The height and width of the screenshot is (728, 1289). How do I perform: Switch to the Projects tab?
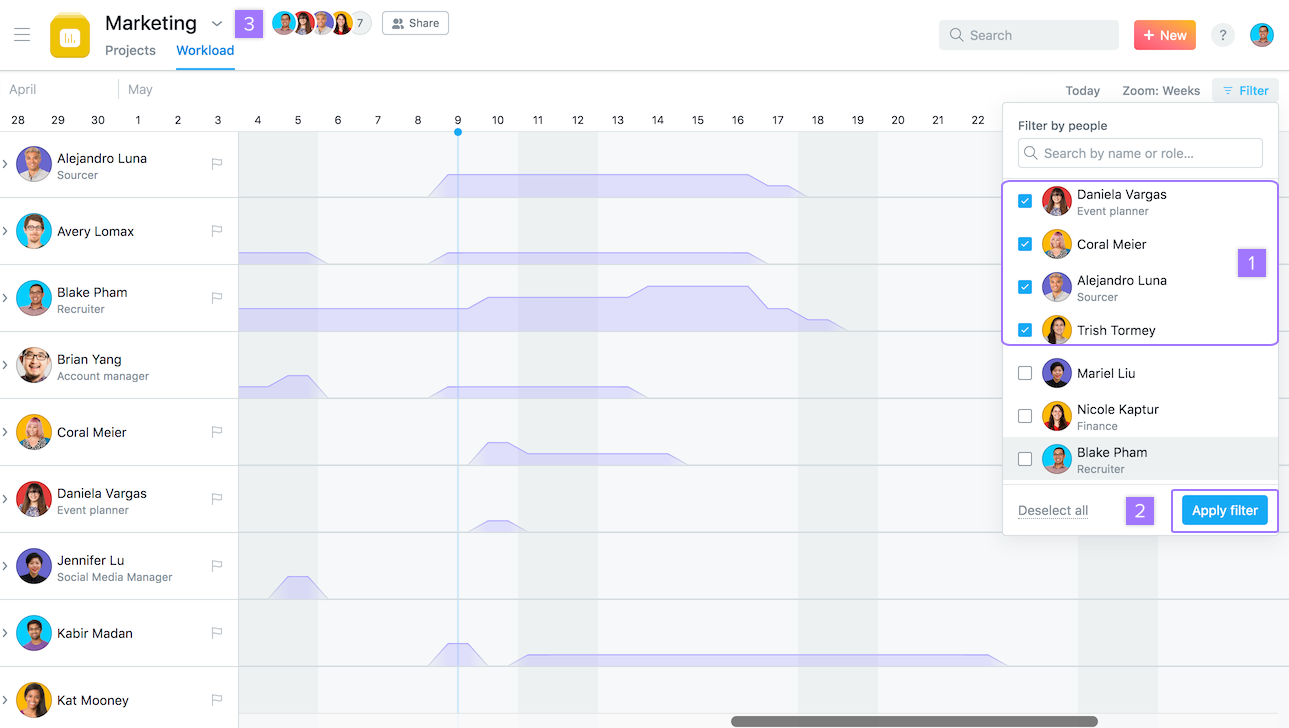click(130, 50)
